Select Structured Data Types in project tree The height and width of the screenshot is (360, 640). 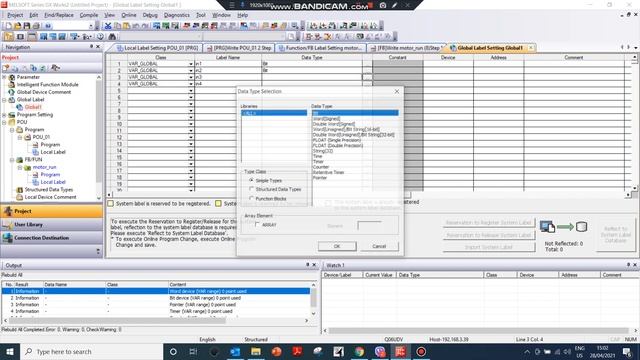pyautogui.click(x=49, y=190)
